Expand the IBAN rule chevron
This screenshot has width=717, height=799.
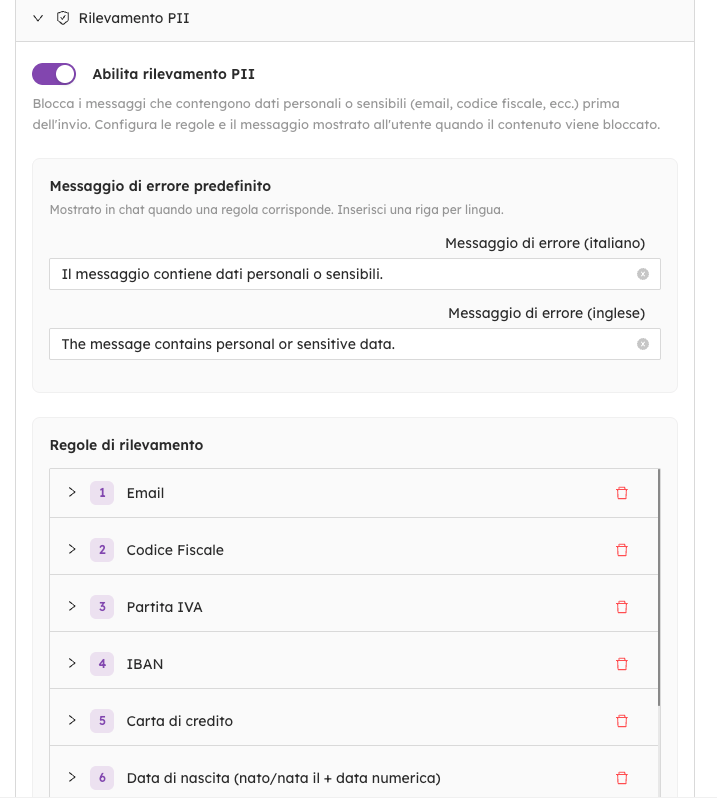[72, 663]
